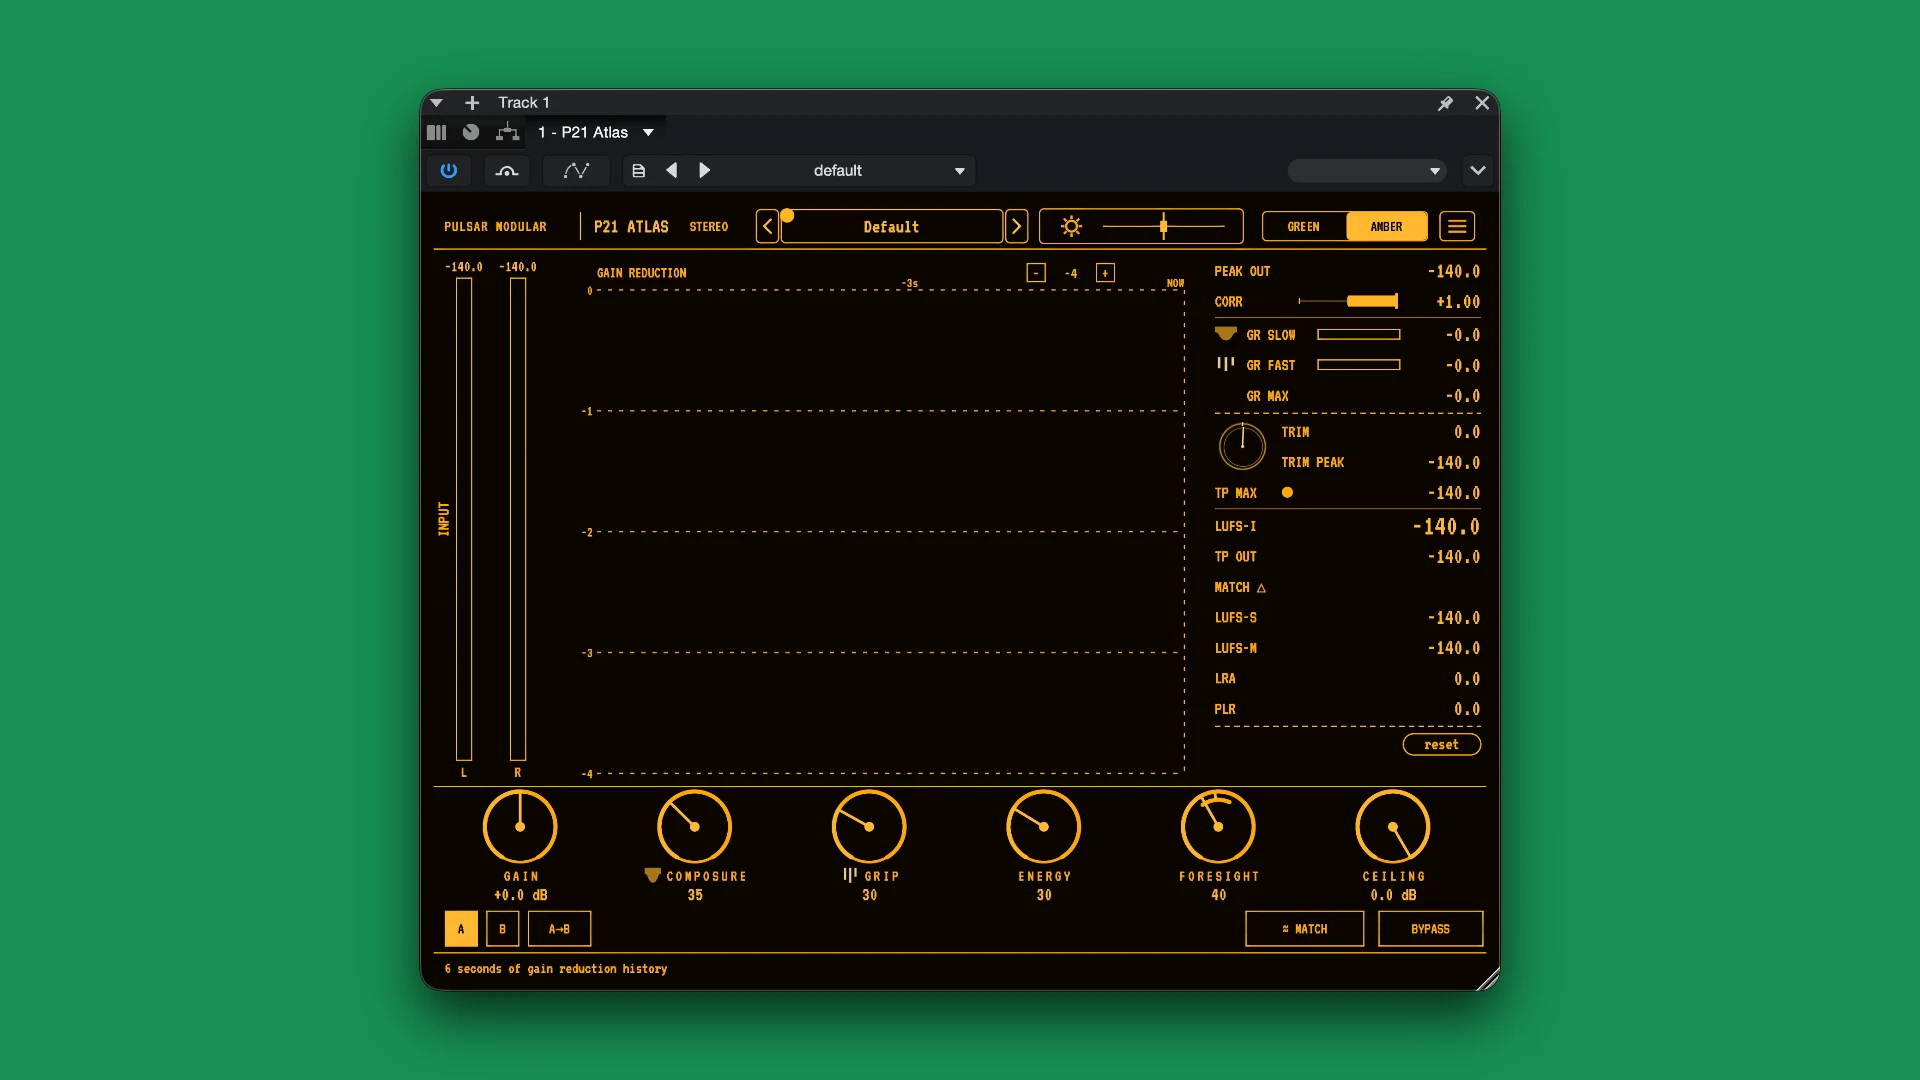
Task: Go to previous host preset arrow
Action: [672, 171]
